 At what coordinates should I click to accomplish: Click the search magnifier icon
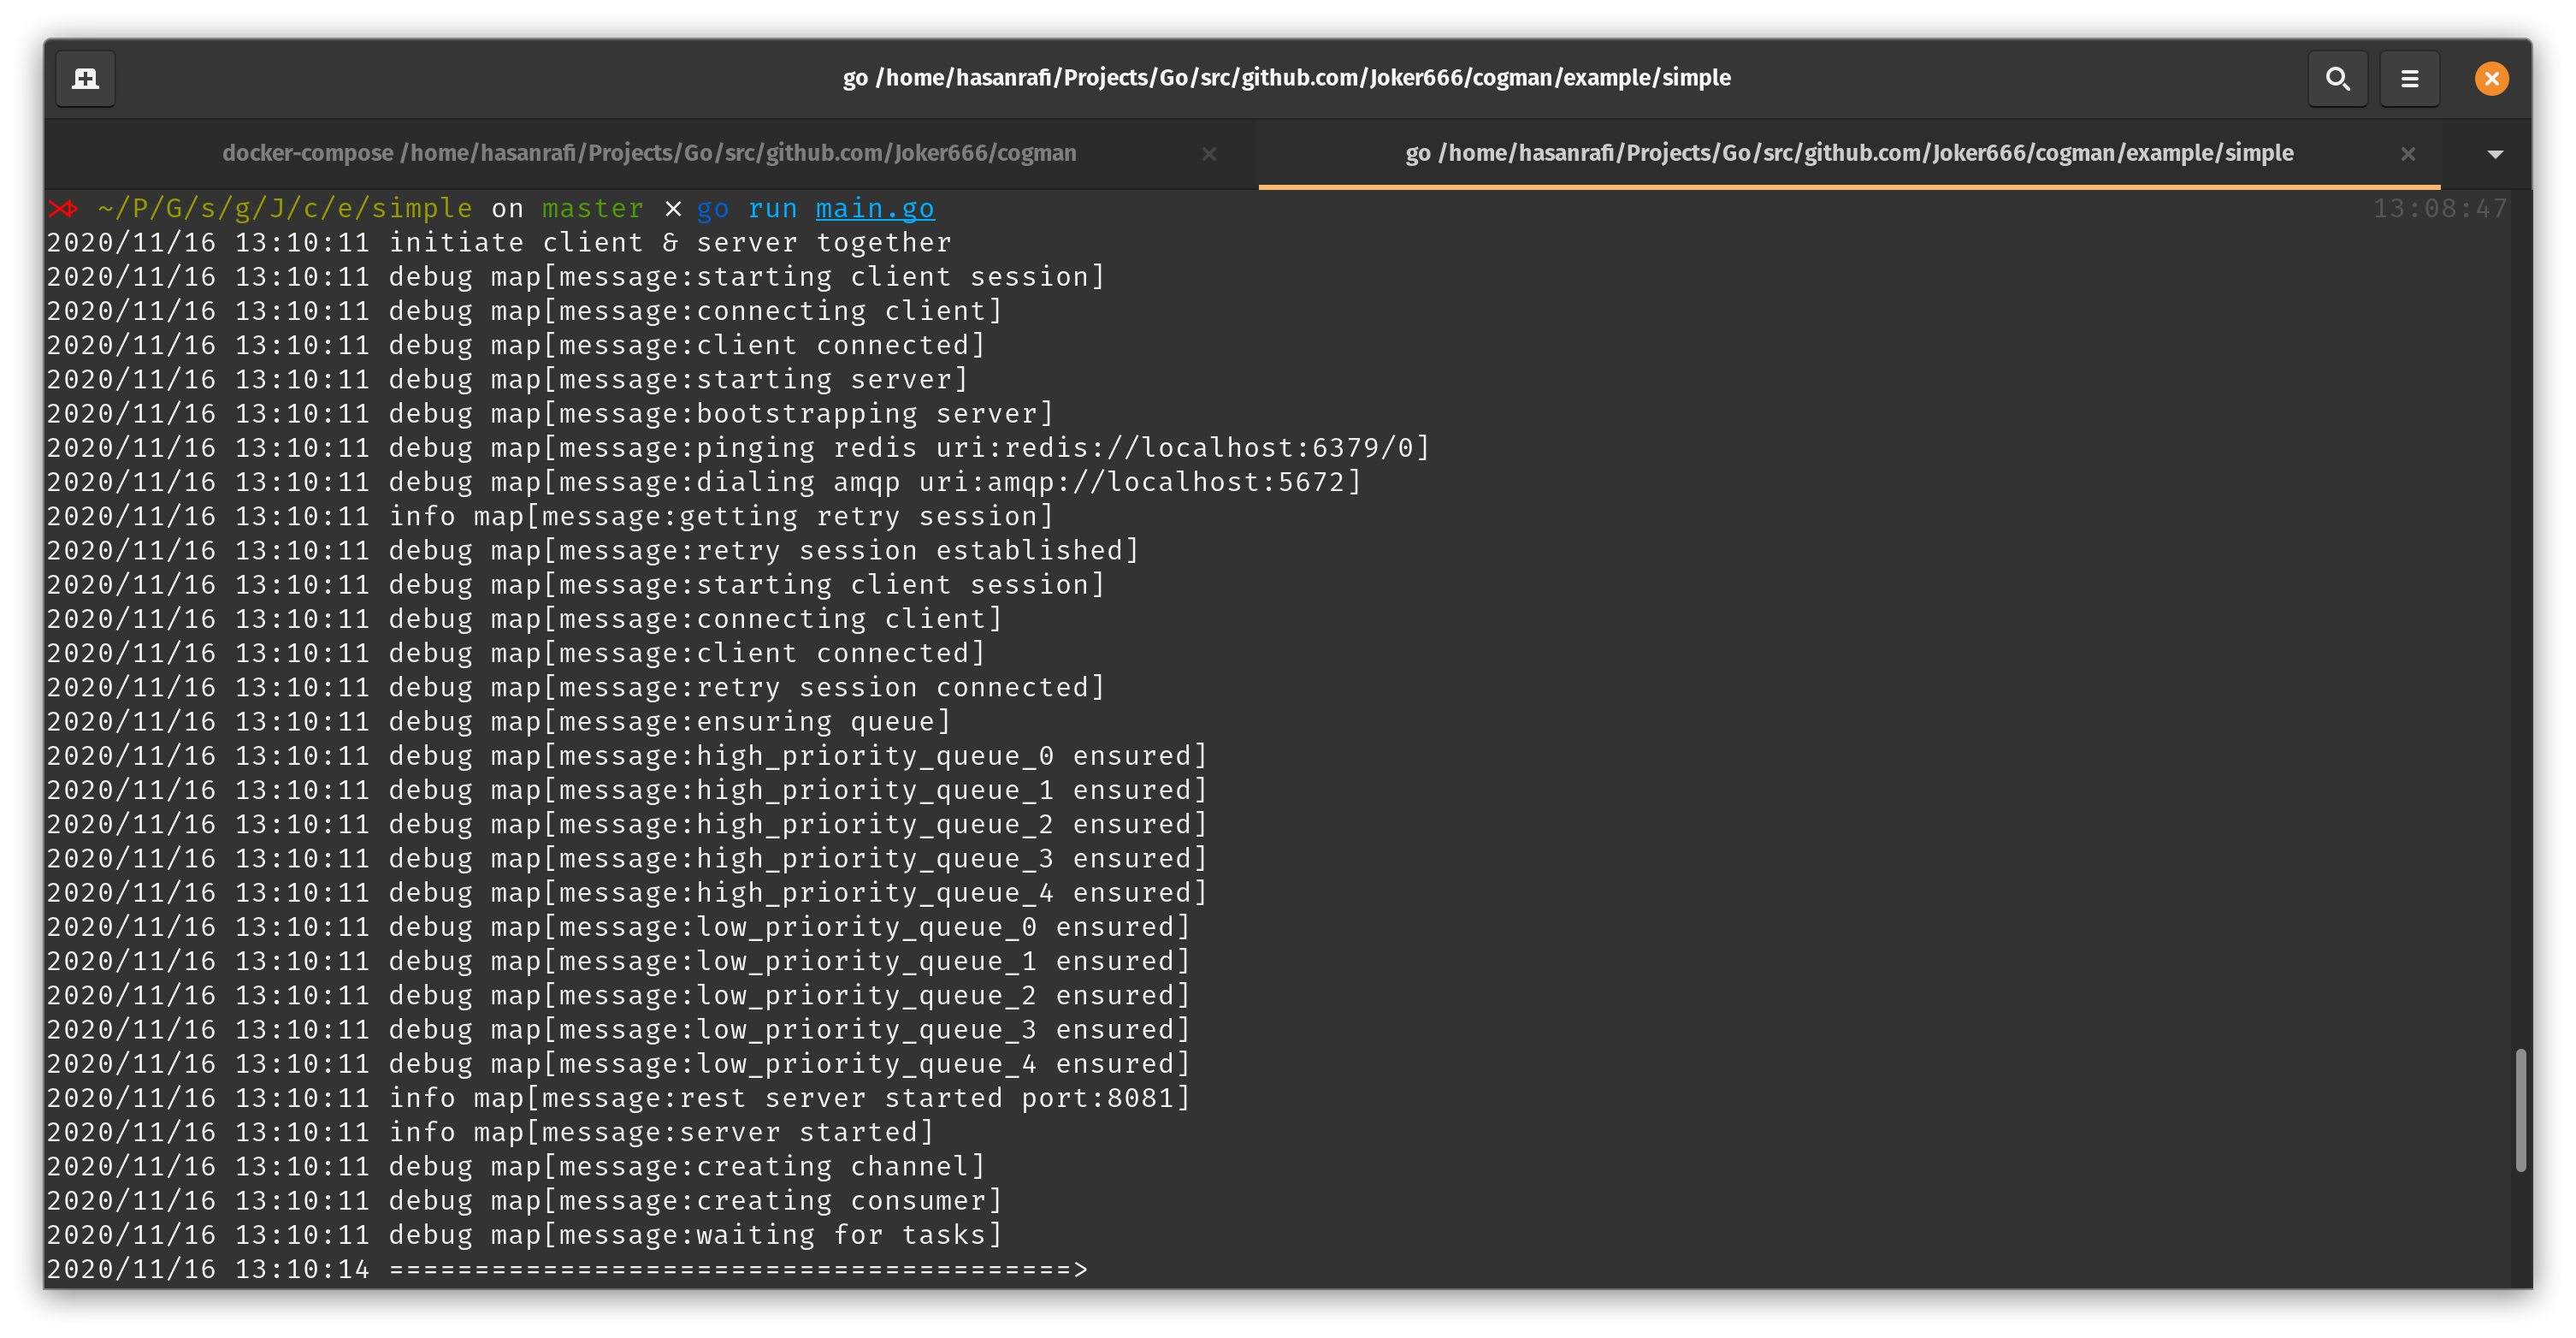[x=2337, y=78]
